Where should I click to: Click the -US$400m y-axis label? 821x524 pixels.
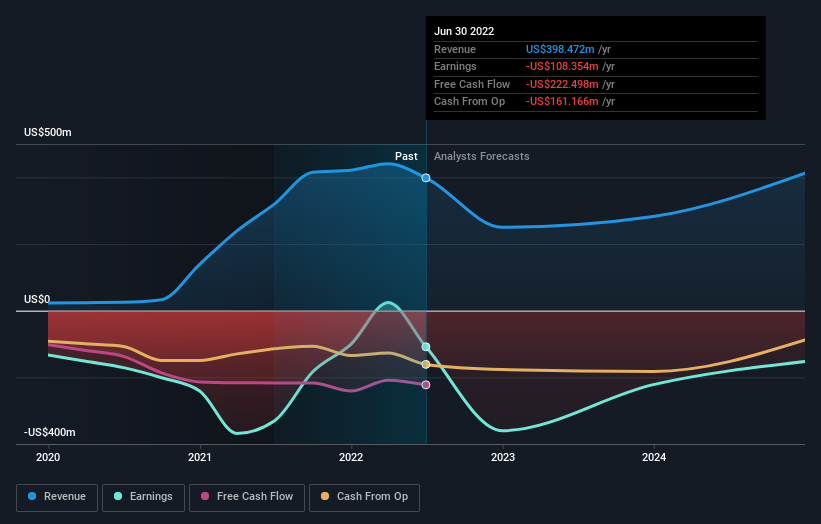(x=50, y=432)
